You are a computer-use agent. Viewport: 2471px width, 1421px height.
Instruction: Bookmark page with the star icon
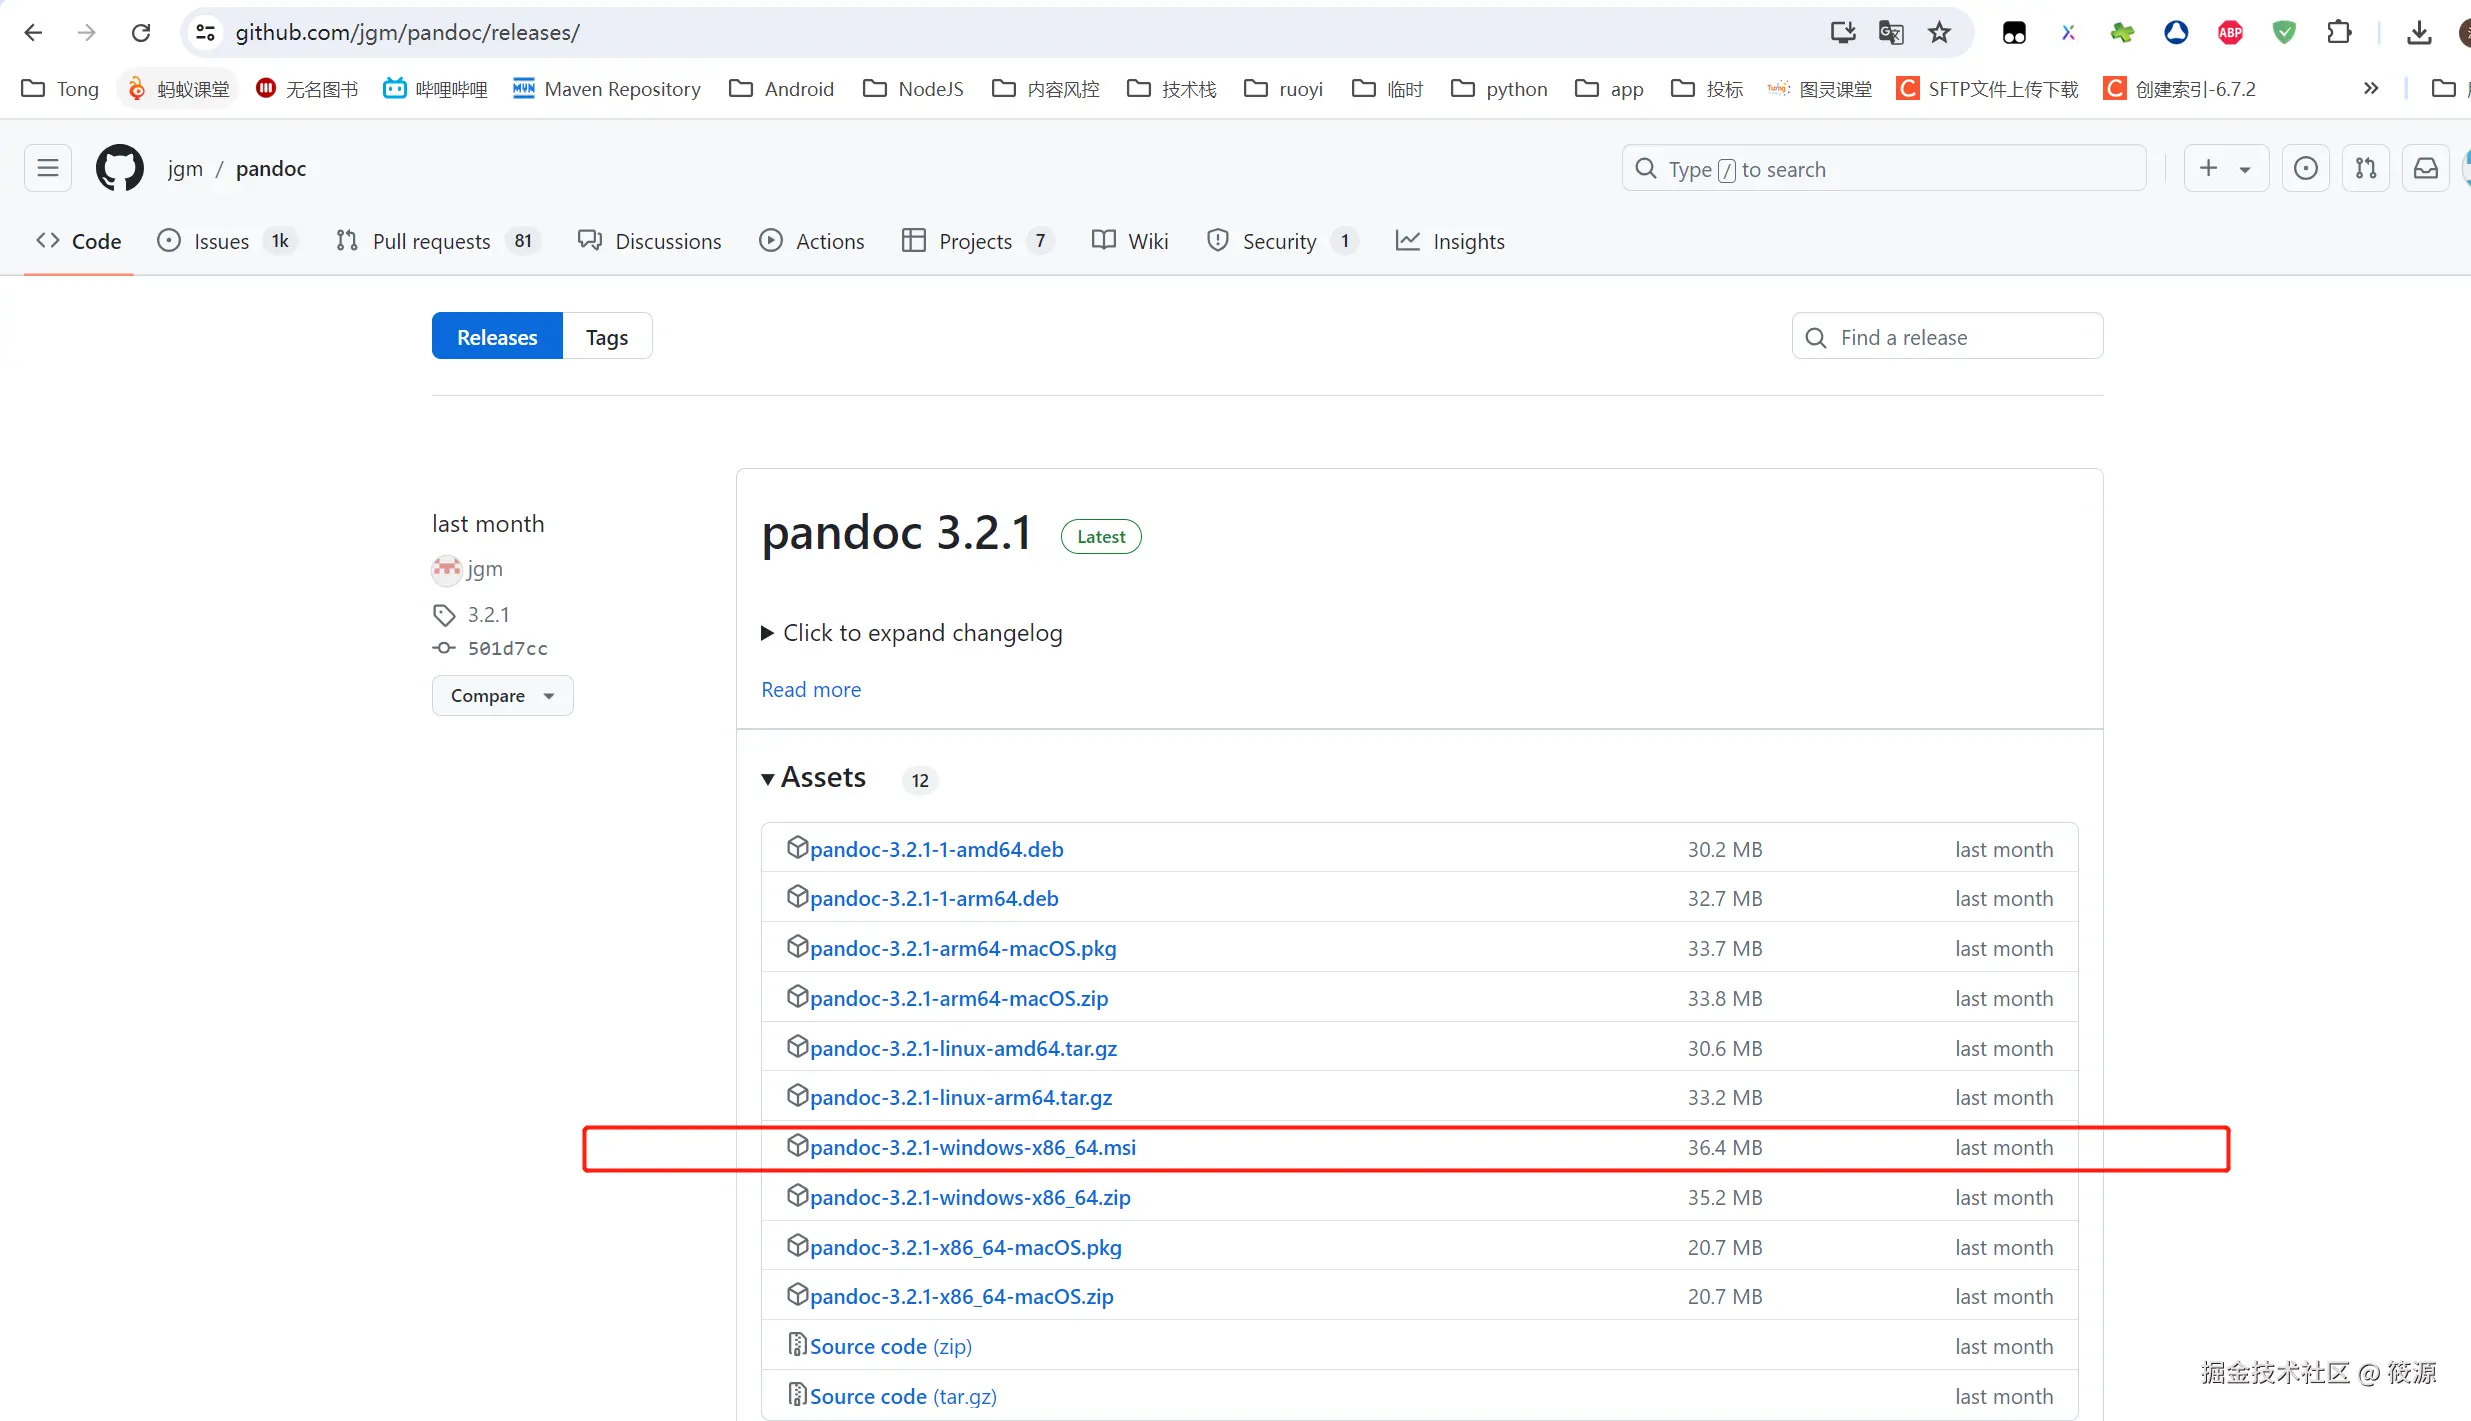[1939, 33]
